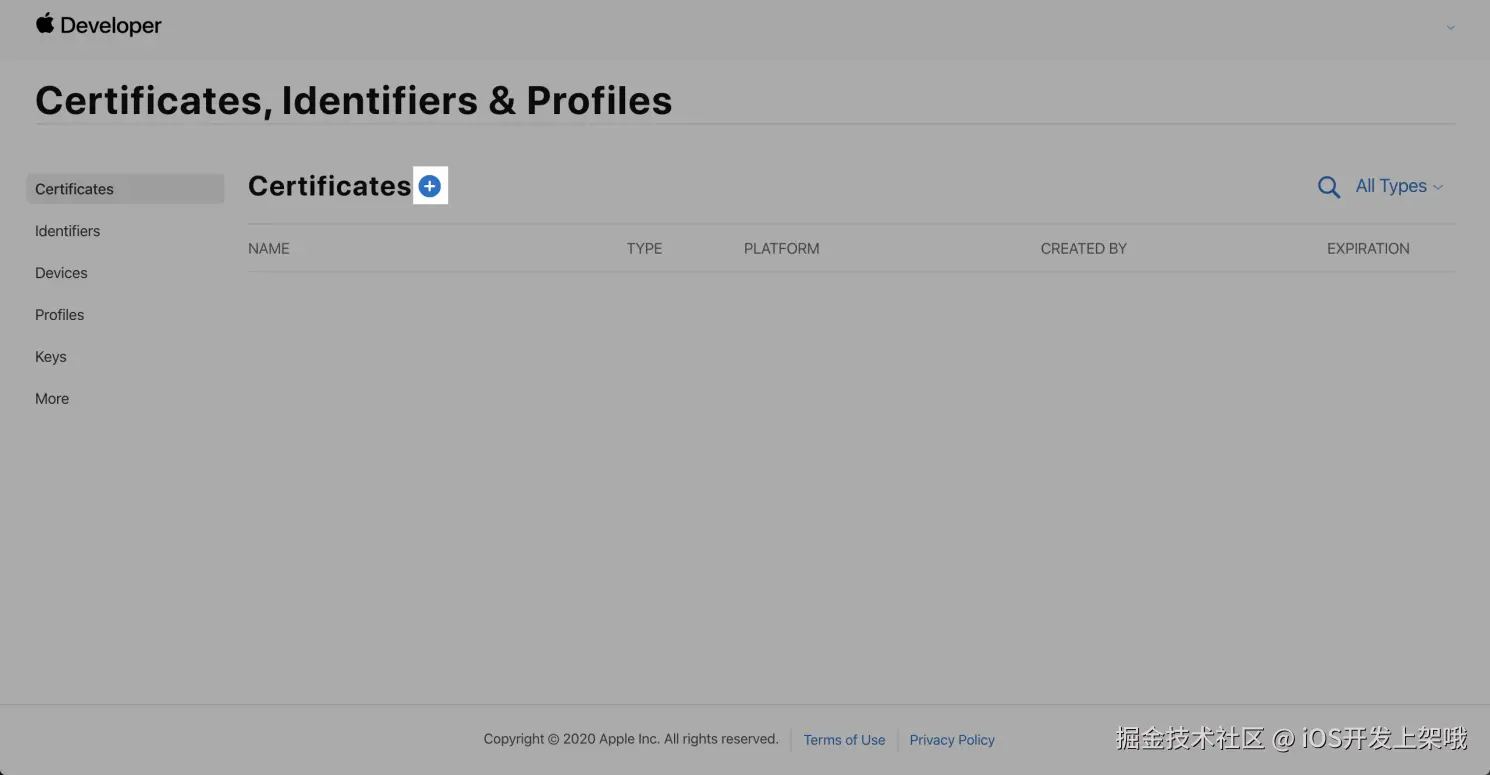Follow the Terms of Use link
The width and height of the screenshot is (1490, 775).
pyautogui.click(x=844, y=740)
